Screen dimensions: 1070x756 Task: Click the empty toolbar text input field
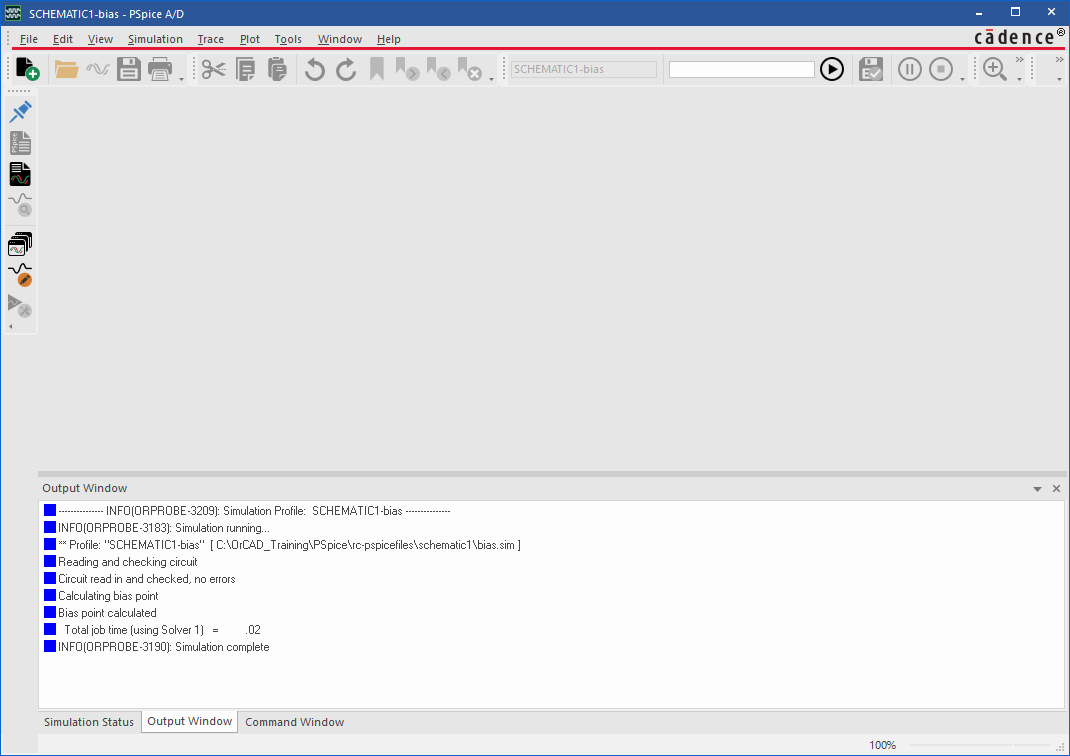click(x=742, y=69)
